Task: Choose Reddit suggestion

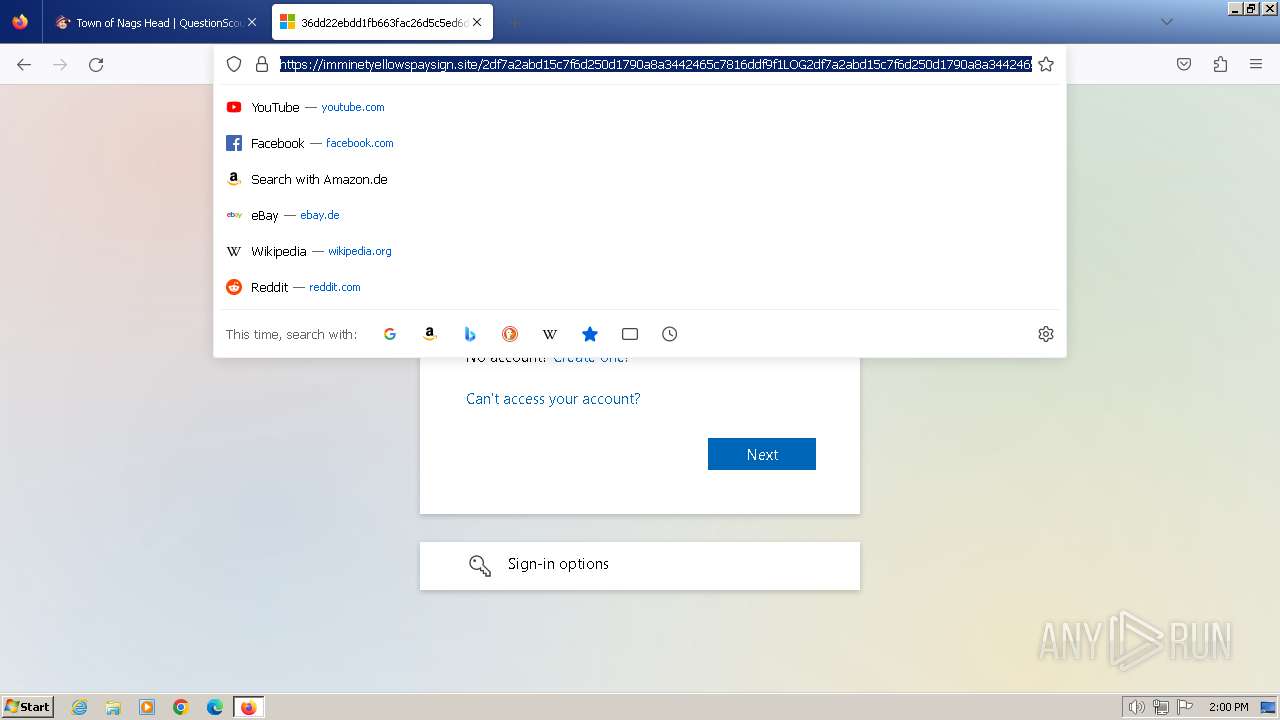Action: click(640, 287)
